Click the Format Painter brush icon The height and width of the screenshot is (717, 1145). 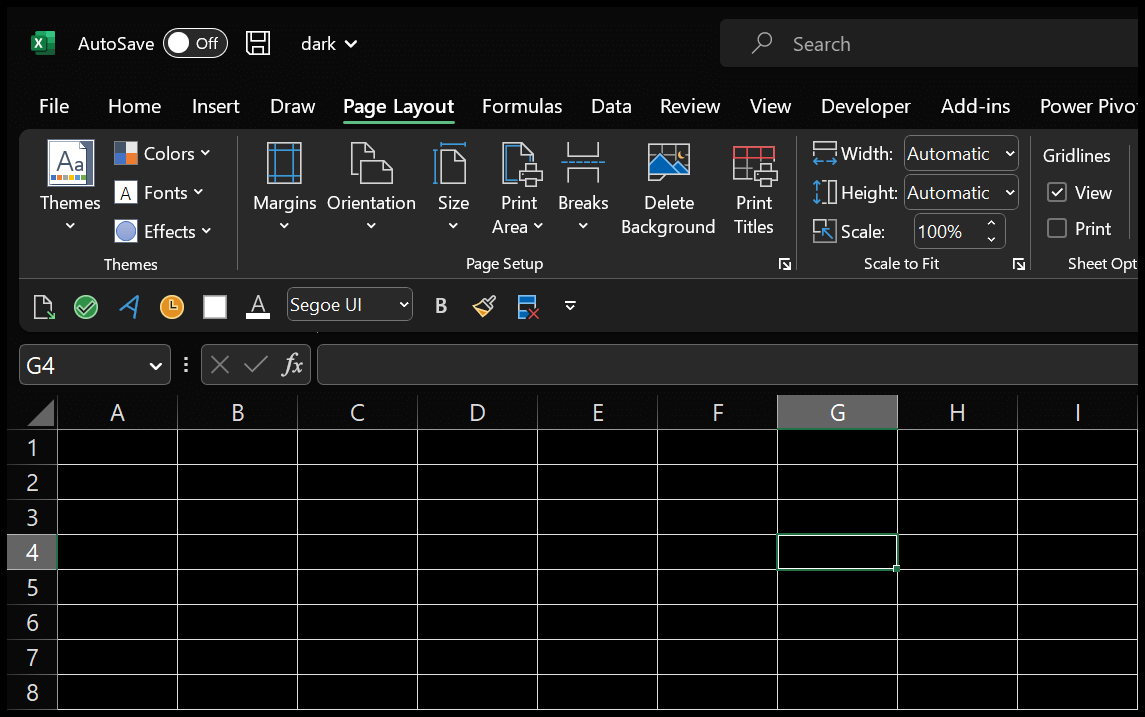[484, 307]
